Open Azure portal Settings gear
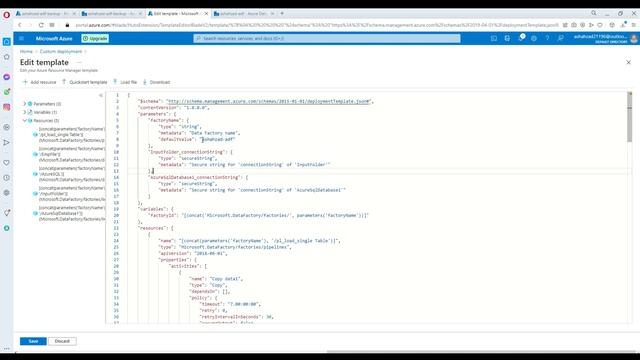 534,38
